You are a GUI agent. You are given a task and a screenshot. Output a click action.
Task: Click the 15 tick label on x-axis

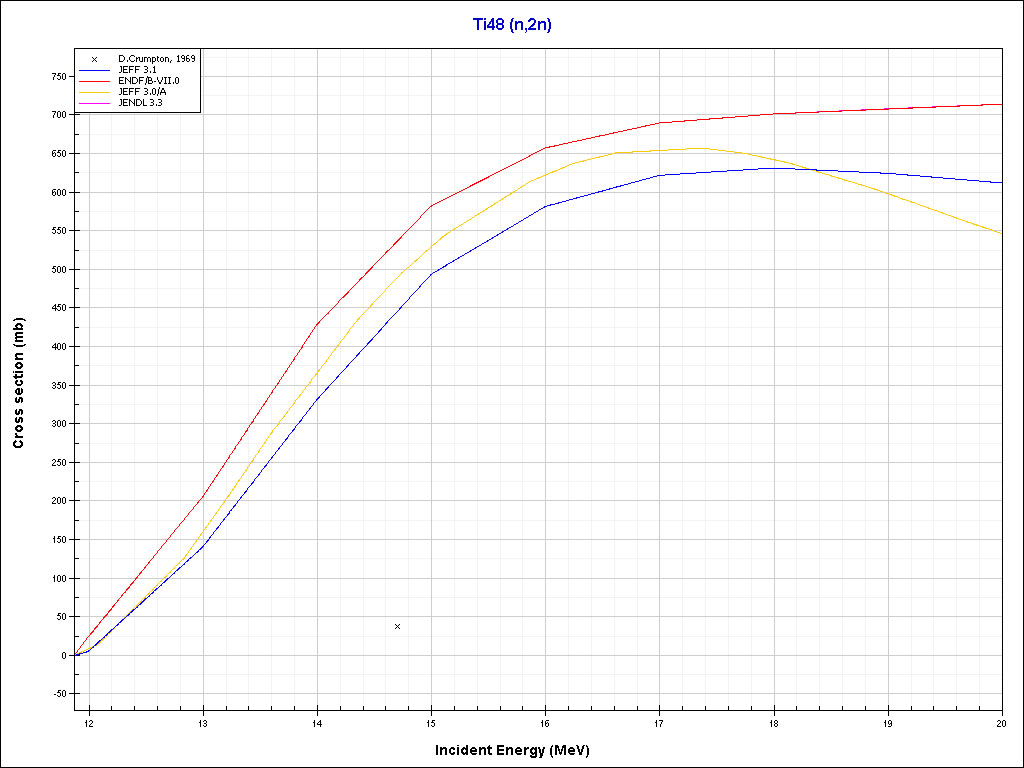(x=431, y=723)
